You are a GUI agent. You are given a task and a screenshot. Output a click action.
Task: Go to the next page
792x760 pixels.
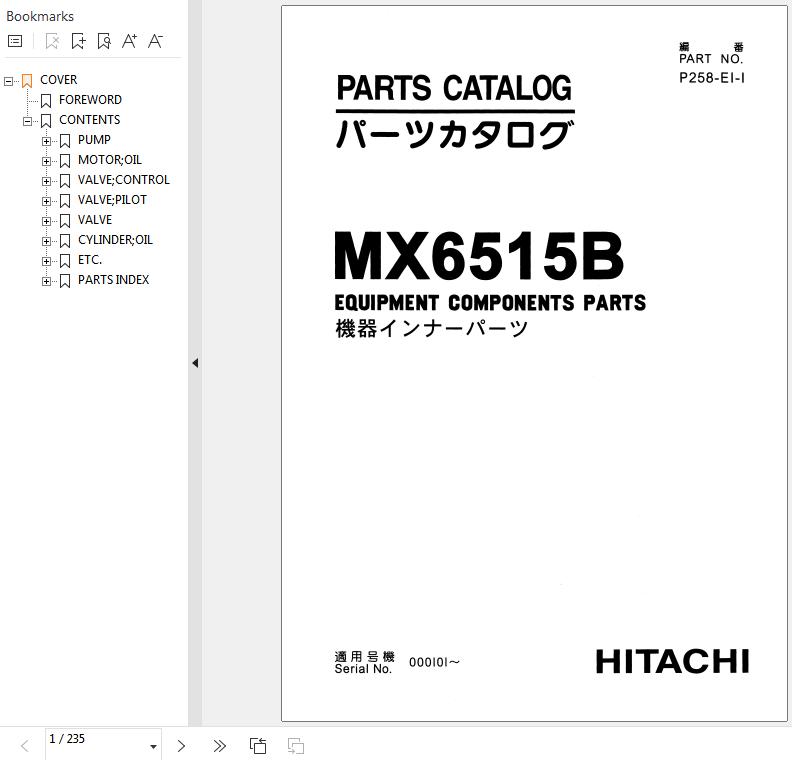pos(181,746)
